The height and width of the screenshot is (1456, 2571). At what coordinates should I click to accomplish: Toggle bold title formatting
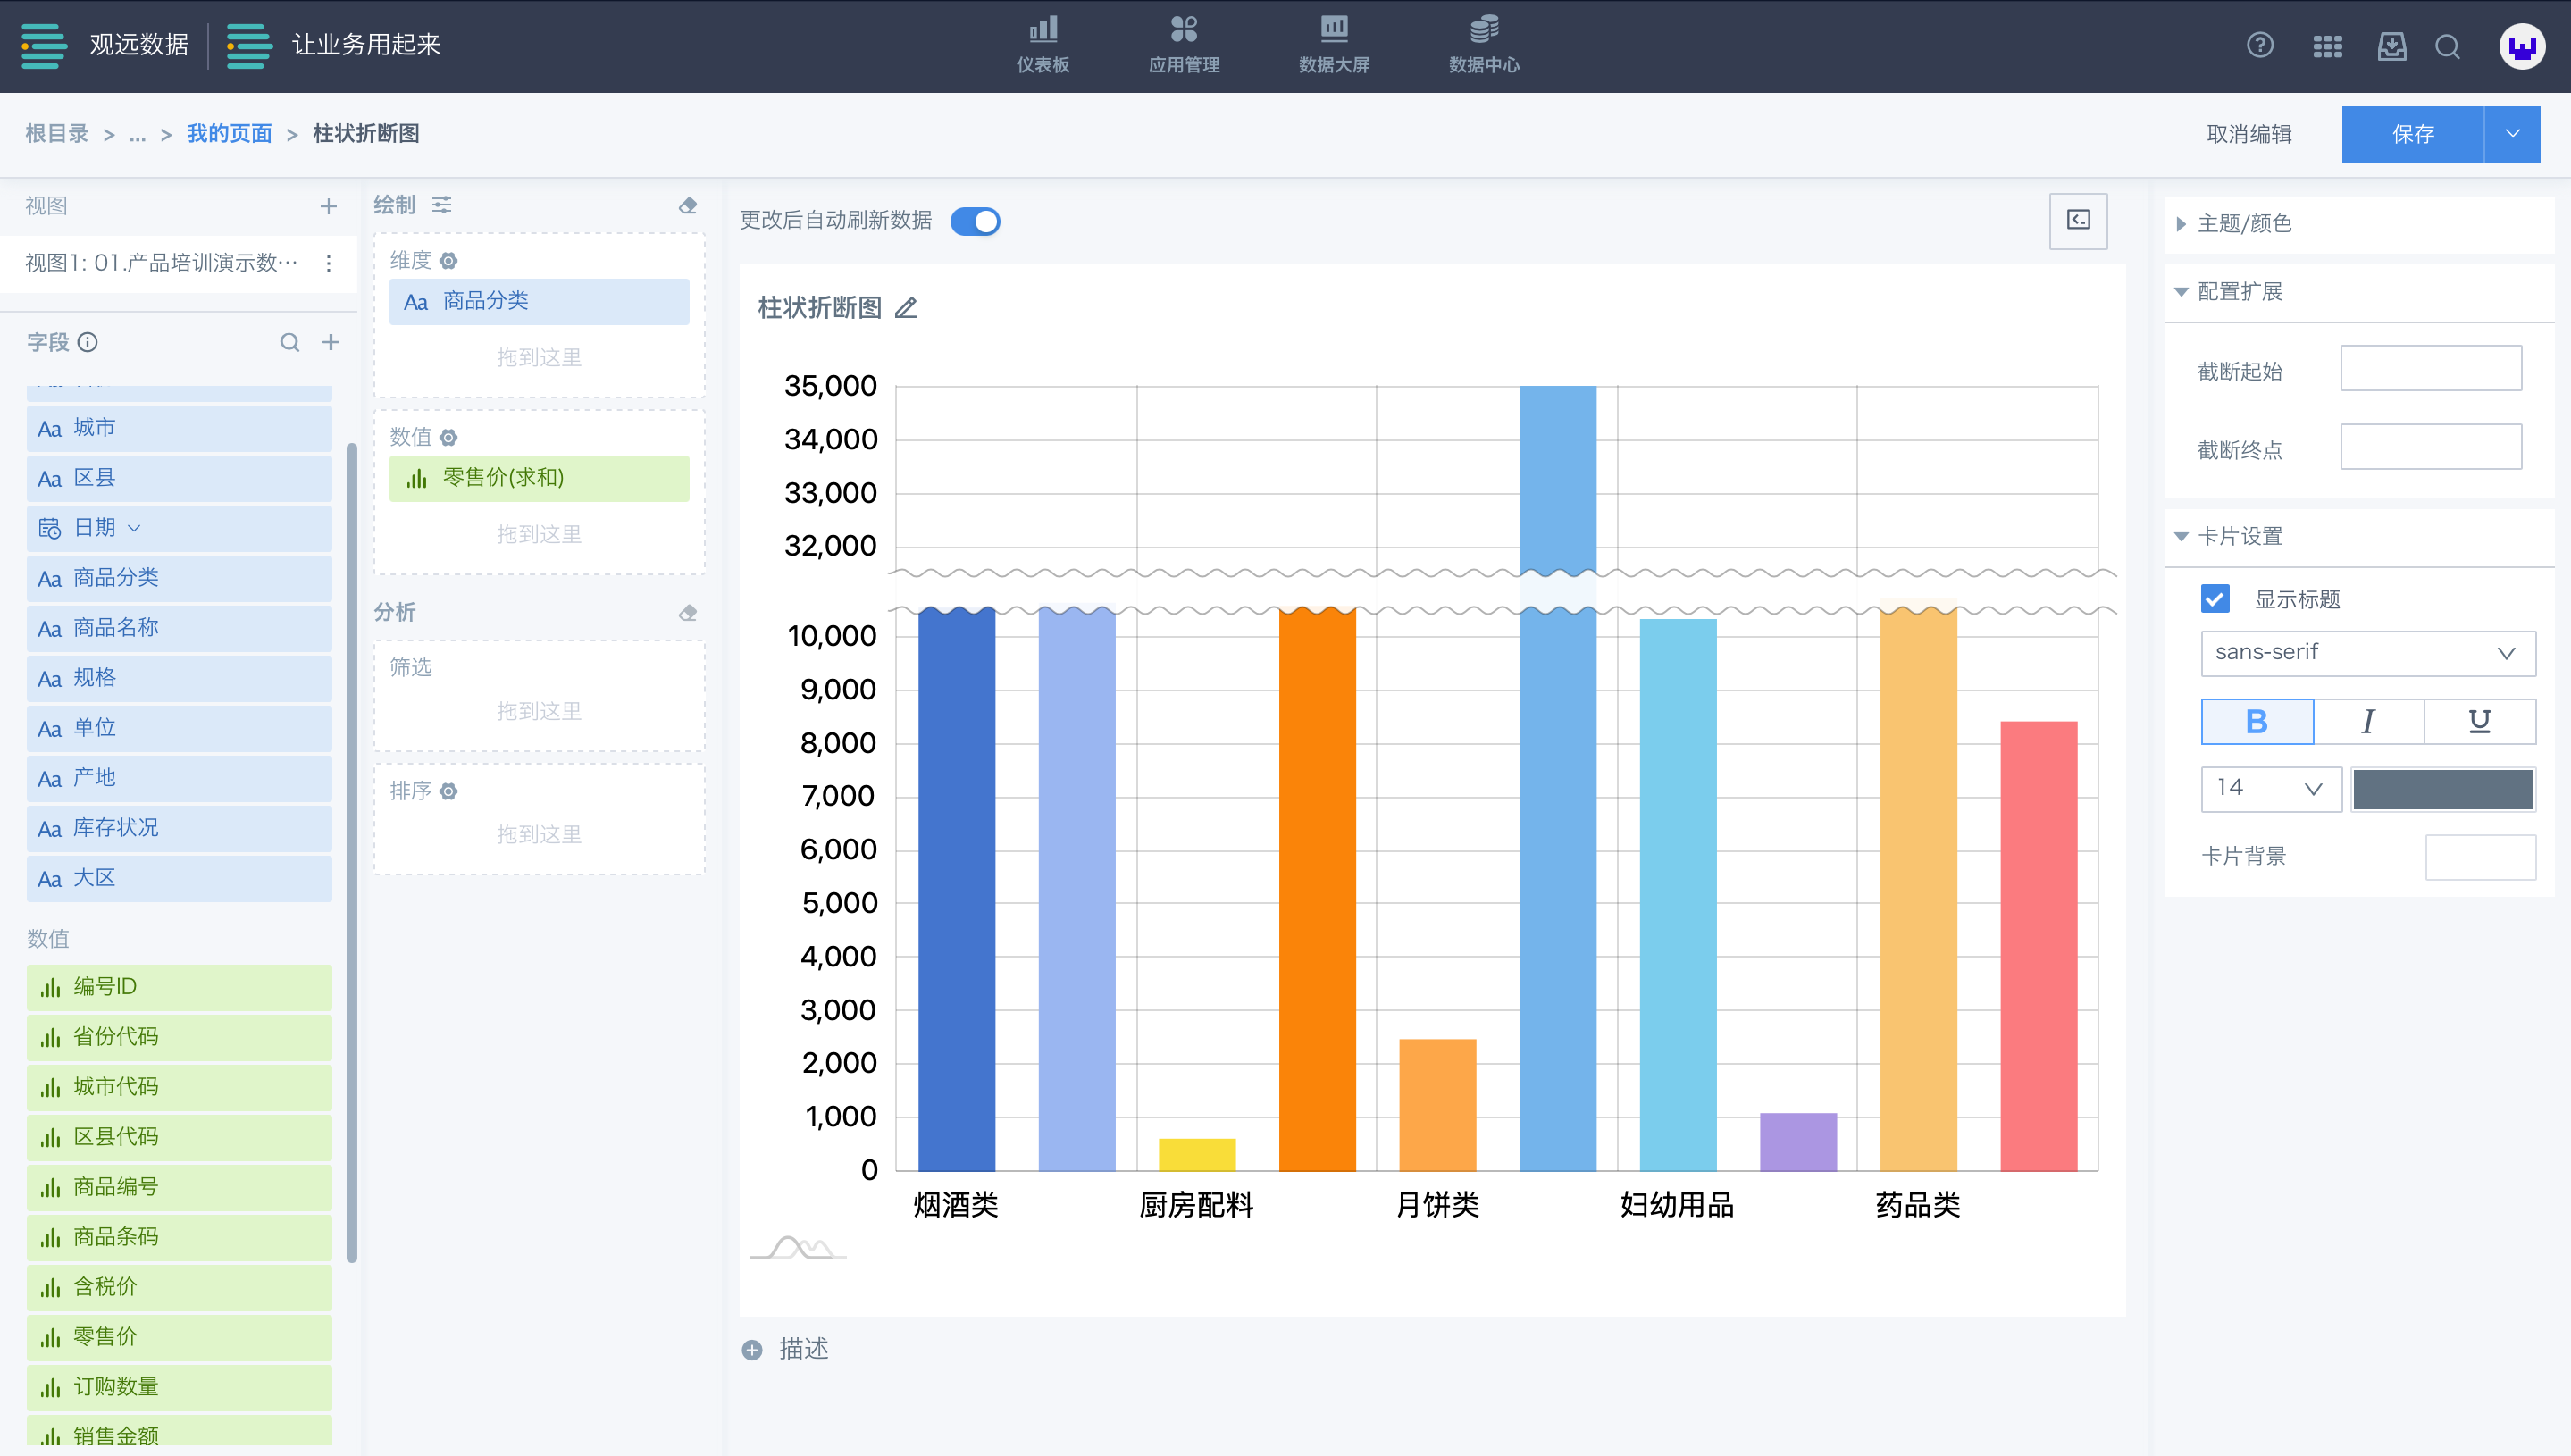tap(2256, 721)
